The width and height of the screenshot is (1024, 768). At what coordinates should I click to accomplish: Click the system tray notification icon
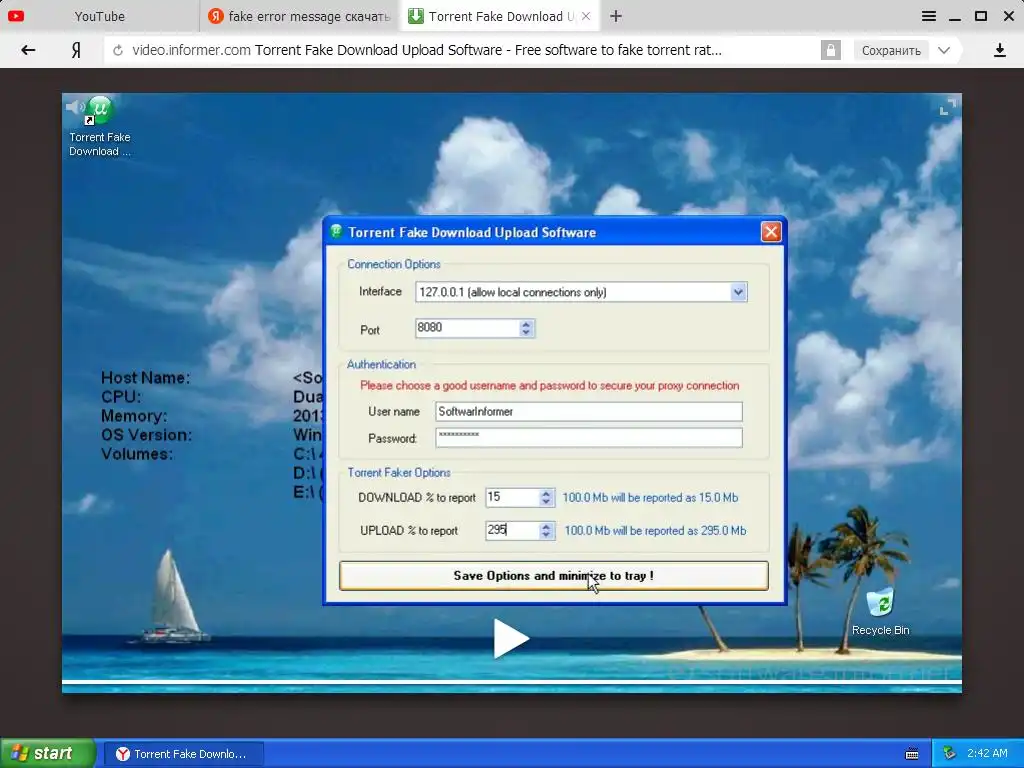pyautogui.click(x=950, y=754)
